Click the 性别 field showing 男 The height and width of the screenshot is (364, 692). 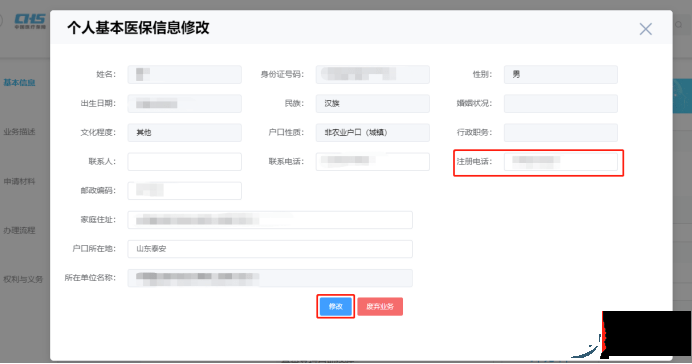click(x=560, y=75)
